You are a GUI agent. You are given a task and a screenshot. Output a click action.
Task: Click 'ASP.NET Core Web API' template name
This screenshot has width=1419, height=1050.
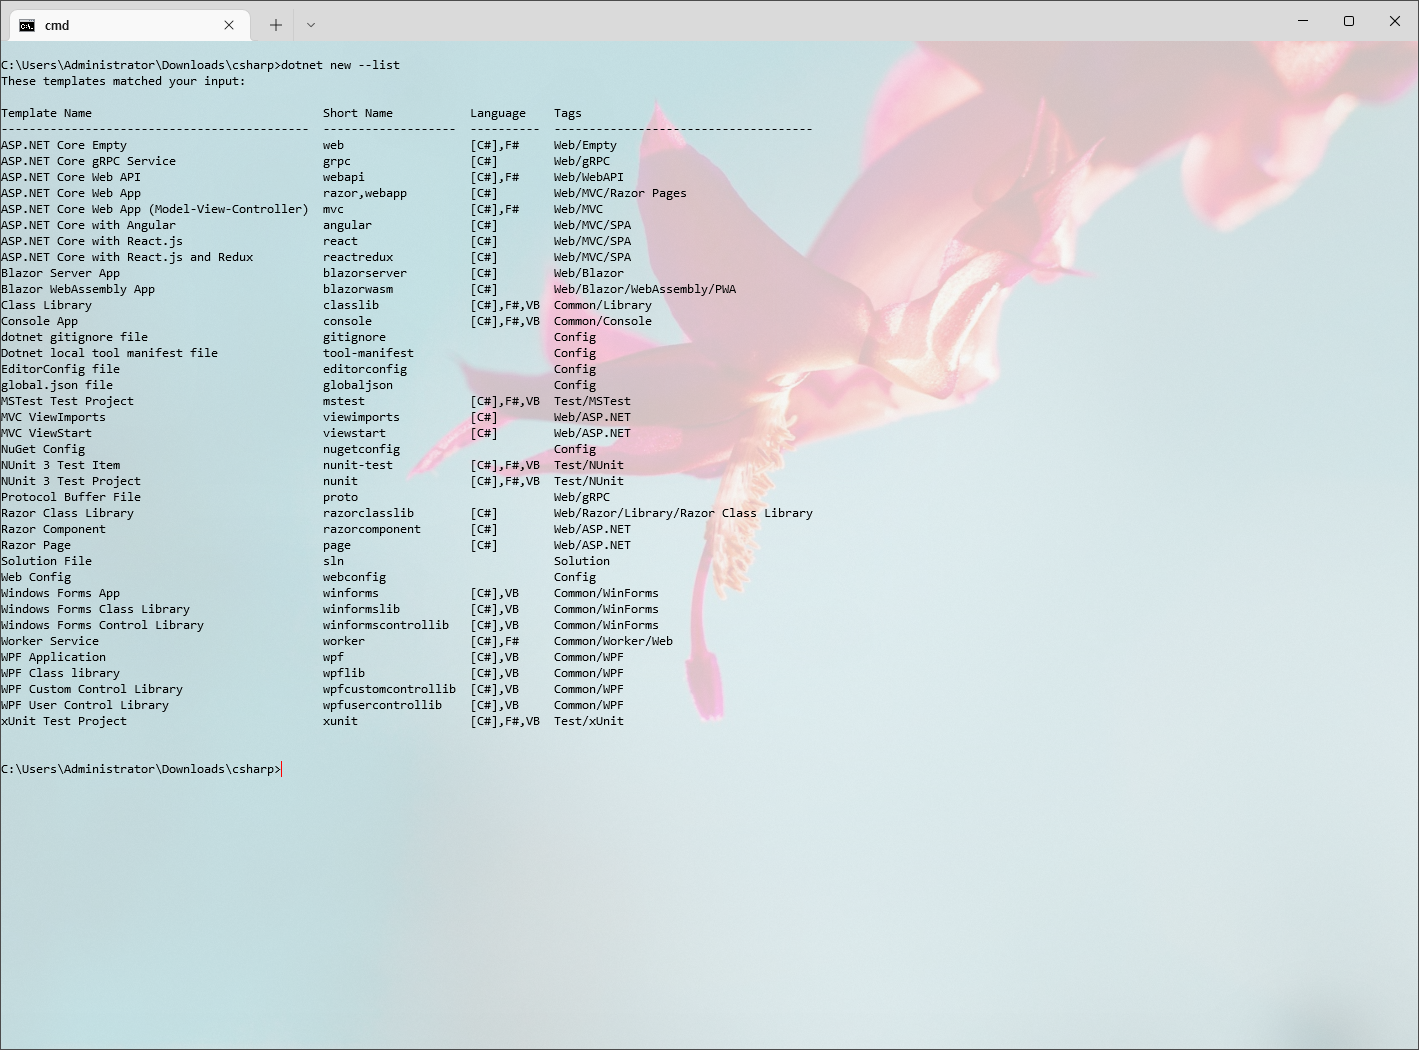click(x=71, y=177)
